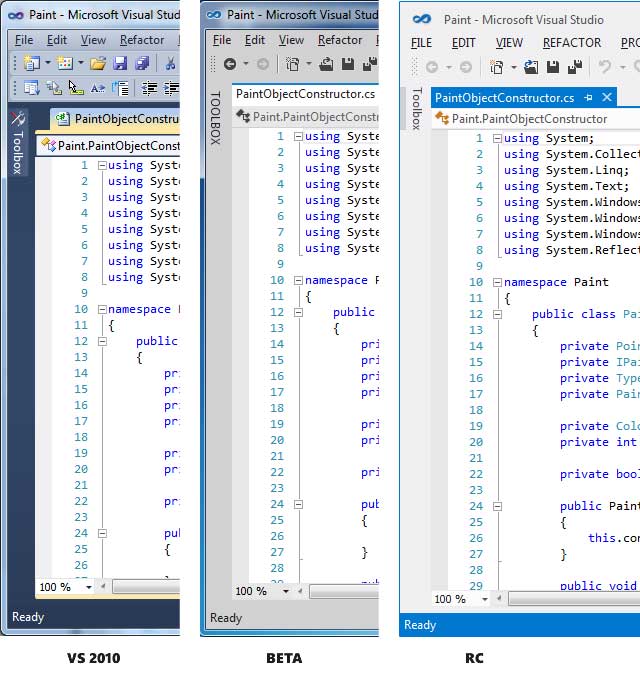The height and width of the screenshot is (680, 640).
Task: Collapse method at line 24 in BETA window
Action: (298, 504)
